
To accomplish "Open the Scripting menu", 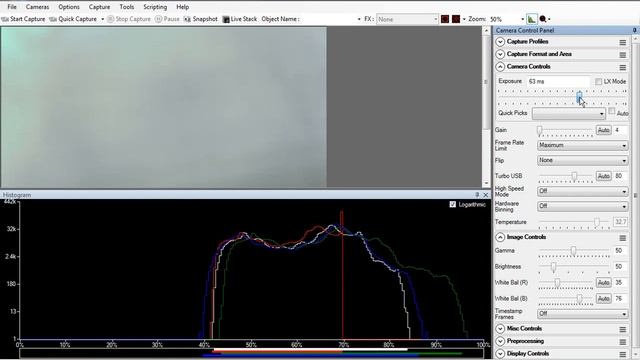I will [x=155, y=7].
